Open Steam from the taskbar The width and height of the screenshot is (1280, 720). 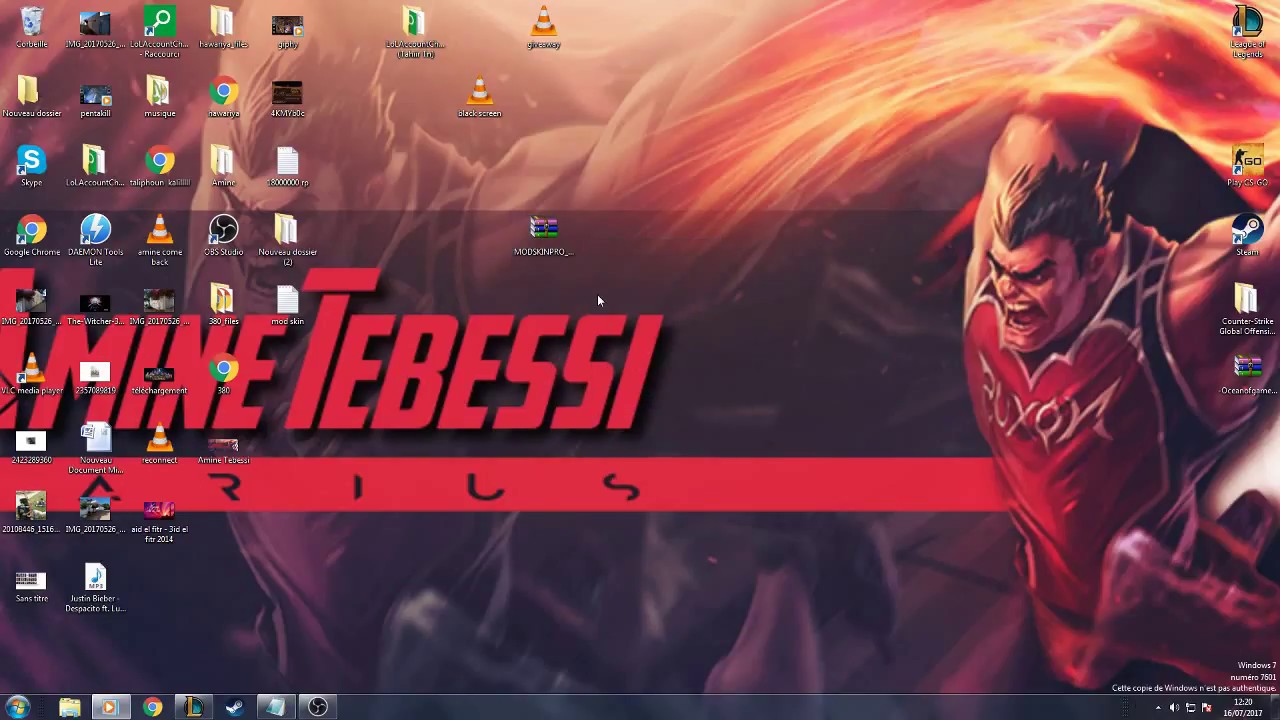pos(235,707)
